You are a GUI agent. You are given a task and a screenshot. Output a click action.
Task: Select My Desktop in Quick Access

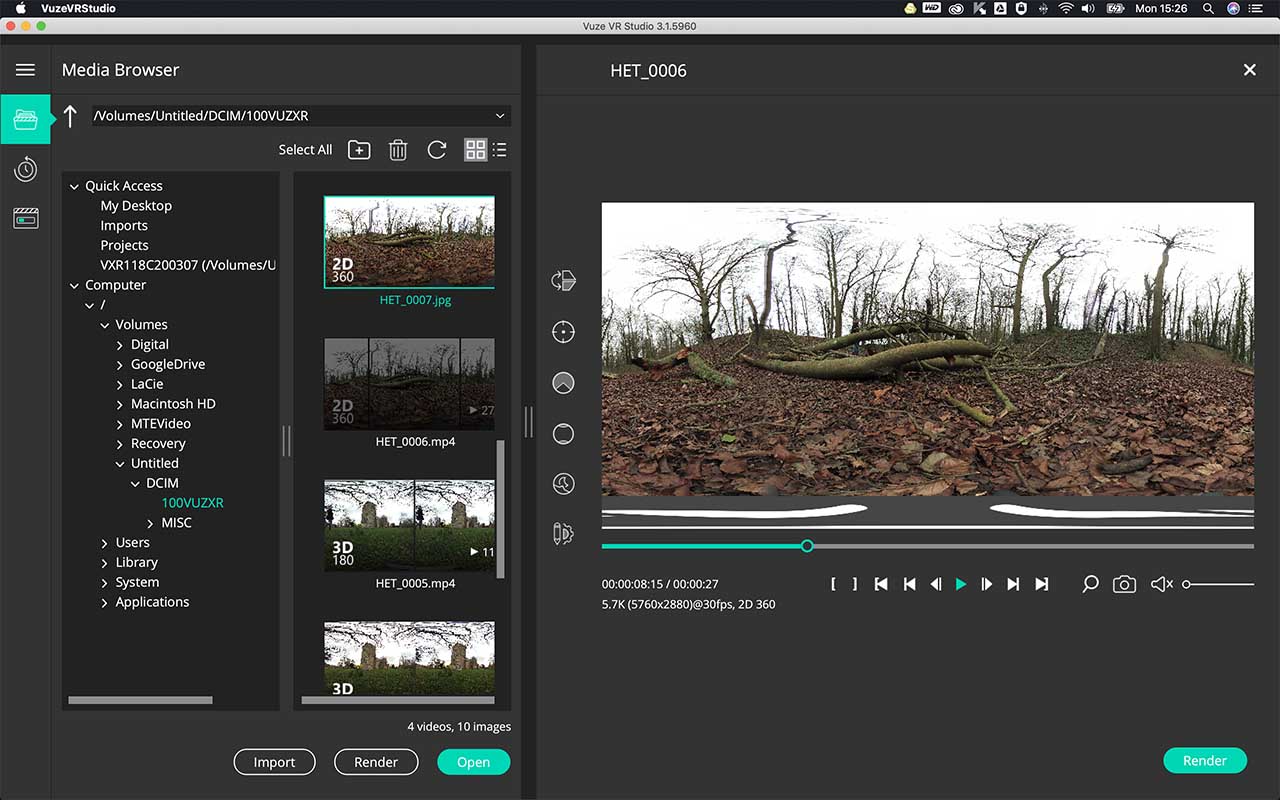136,206
